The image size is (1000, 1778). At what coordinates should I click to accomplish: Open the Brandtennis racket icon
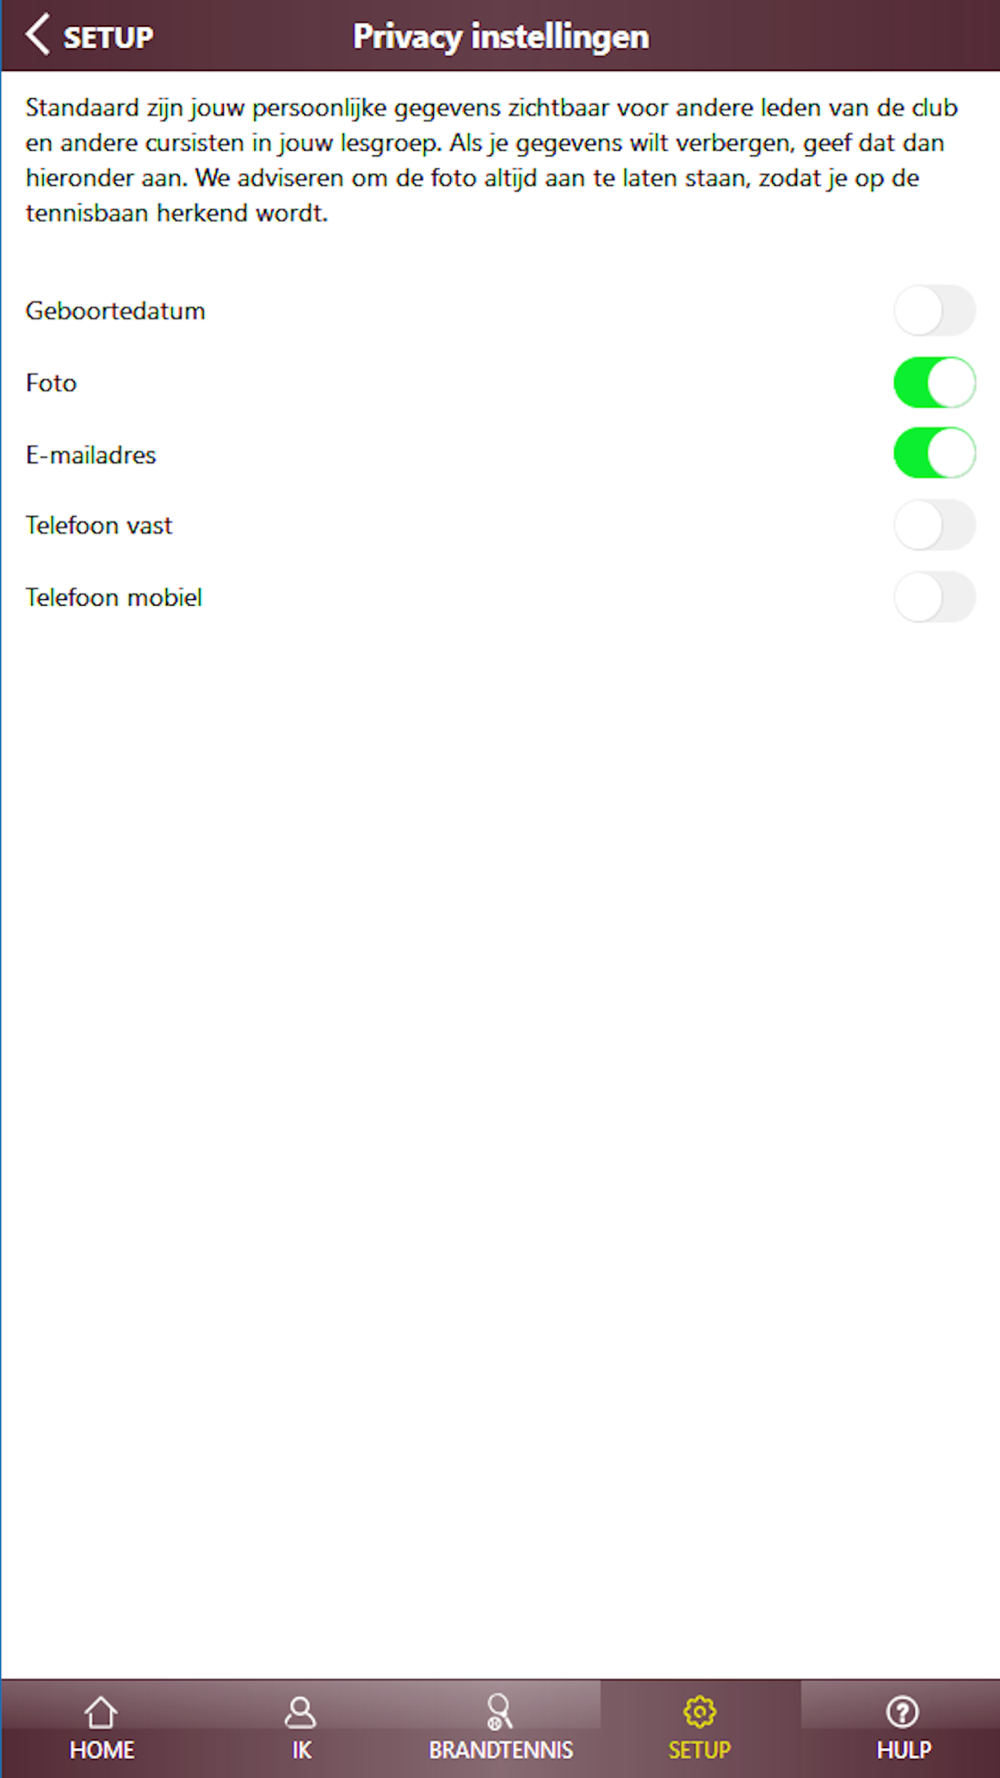tap(499, 1712)
